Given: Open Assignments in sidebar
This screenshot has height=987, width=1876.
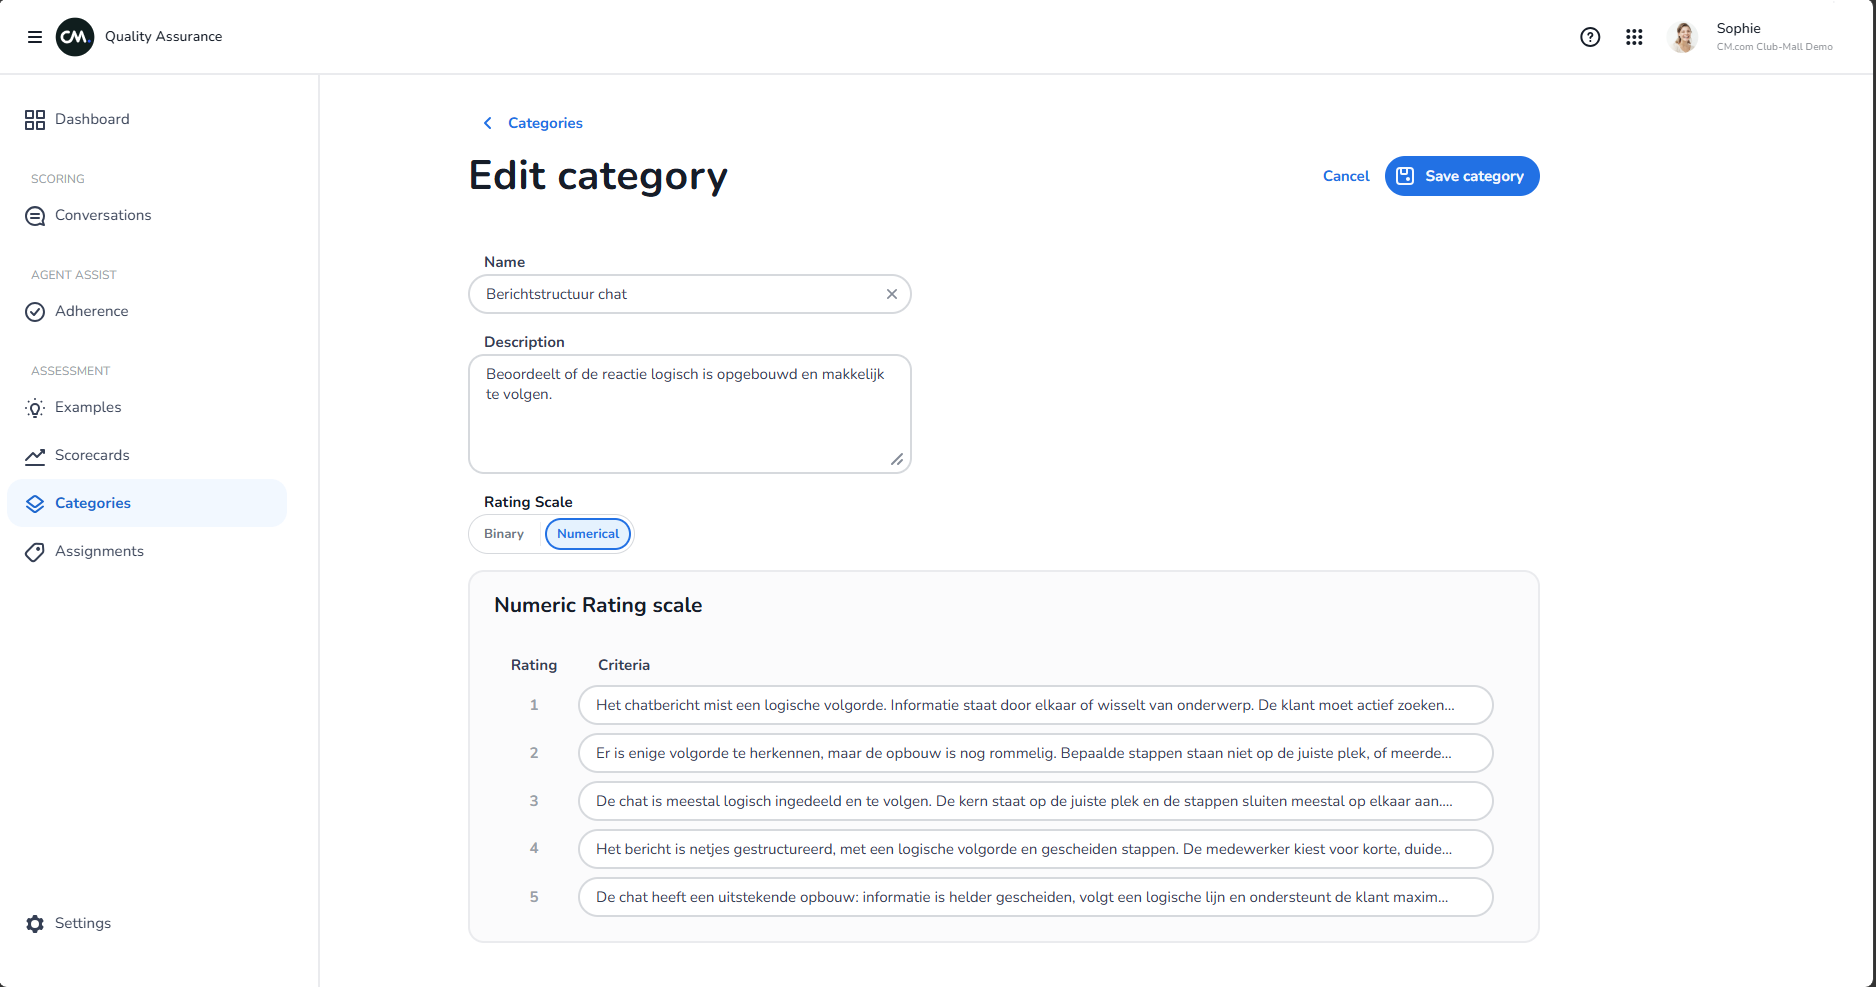Looking at the screenshot, I should pyautogui.click(x=147, y=551).
